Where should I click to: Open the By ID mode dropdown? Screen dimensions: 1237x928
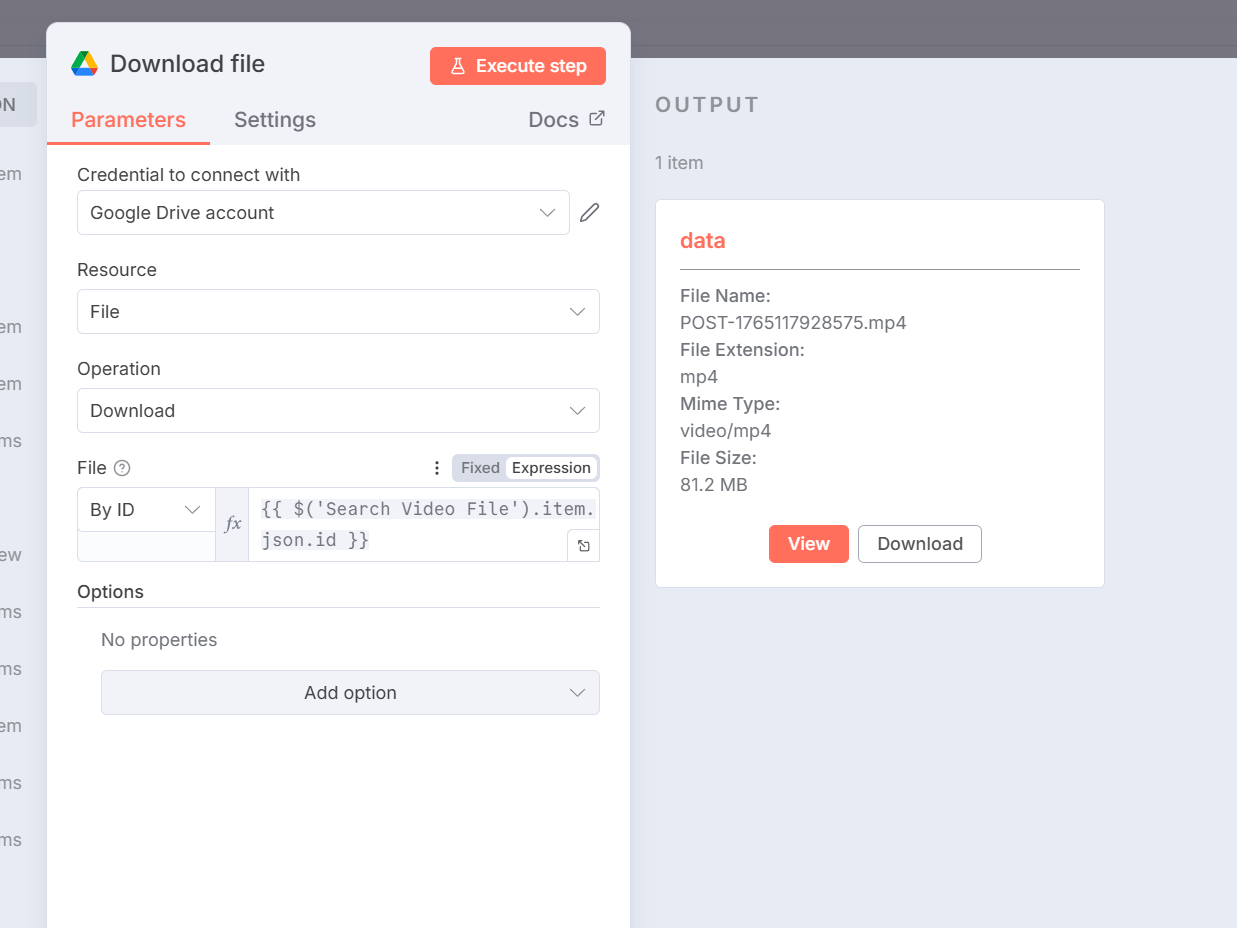pos(146,510)
